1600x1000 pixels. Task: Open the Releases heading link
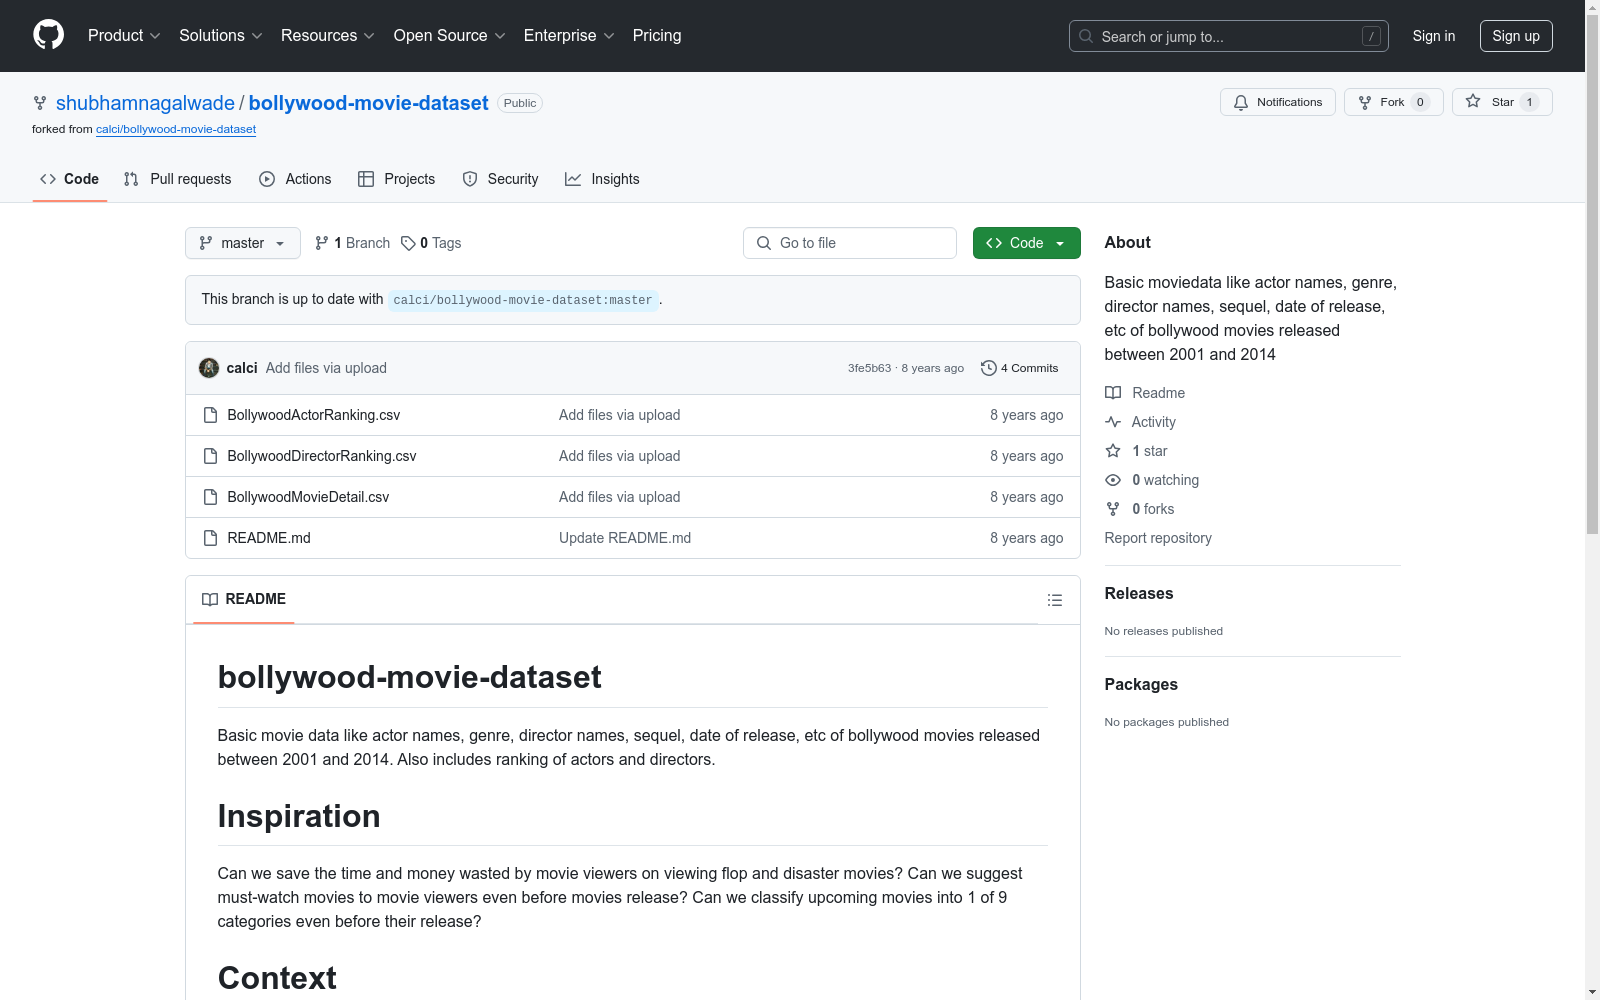[1139, 593]
